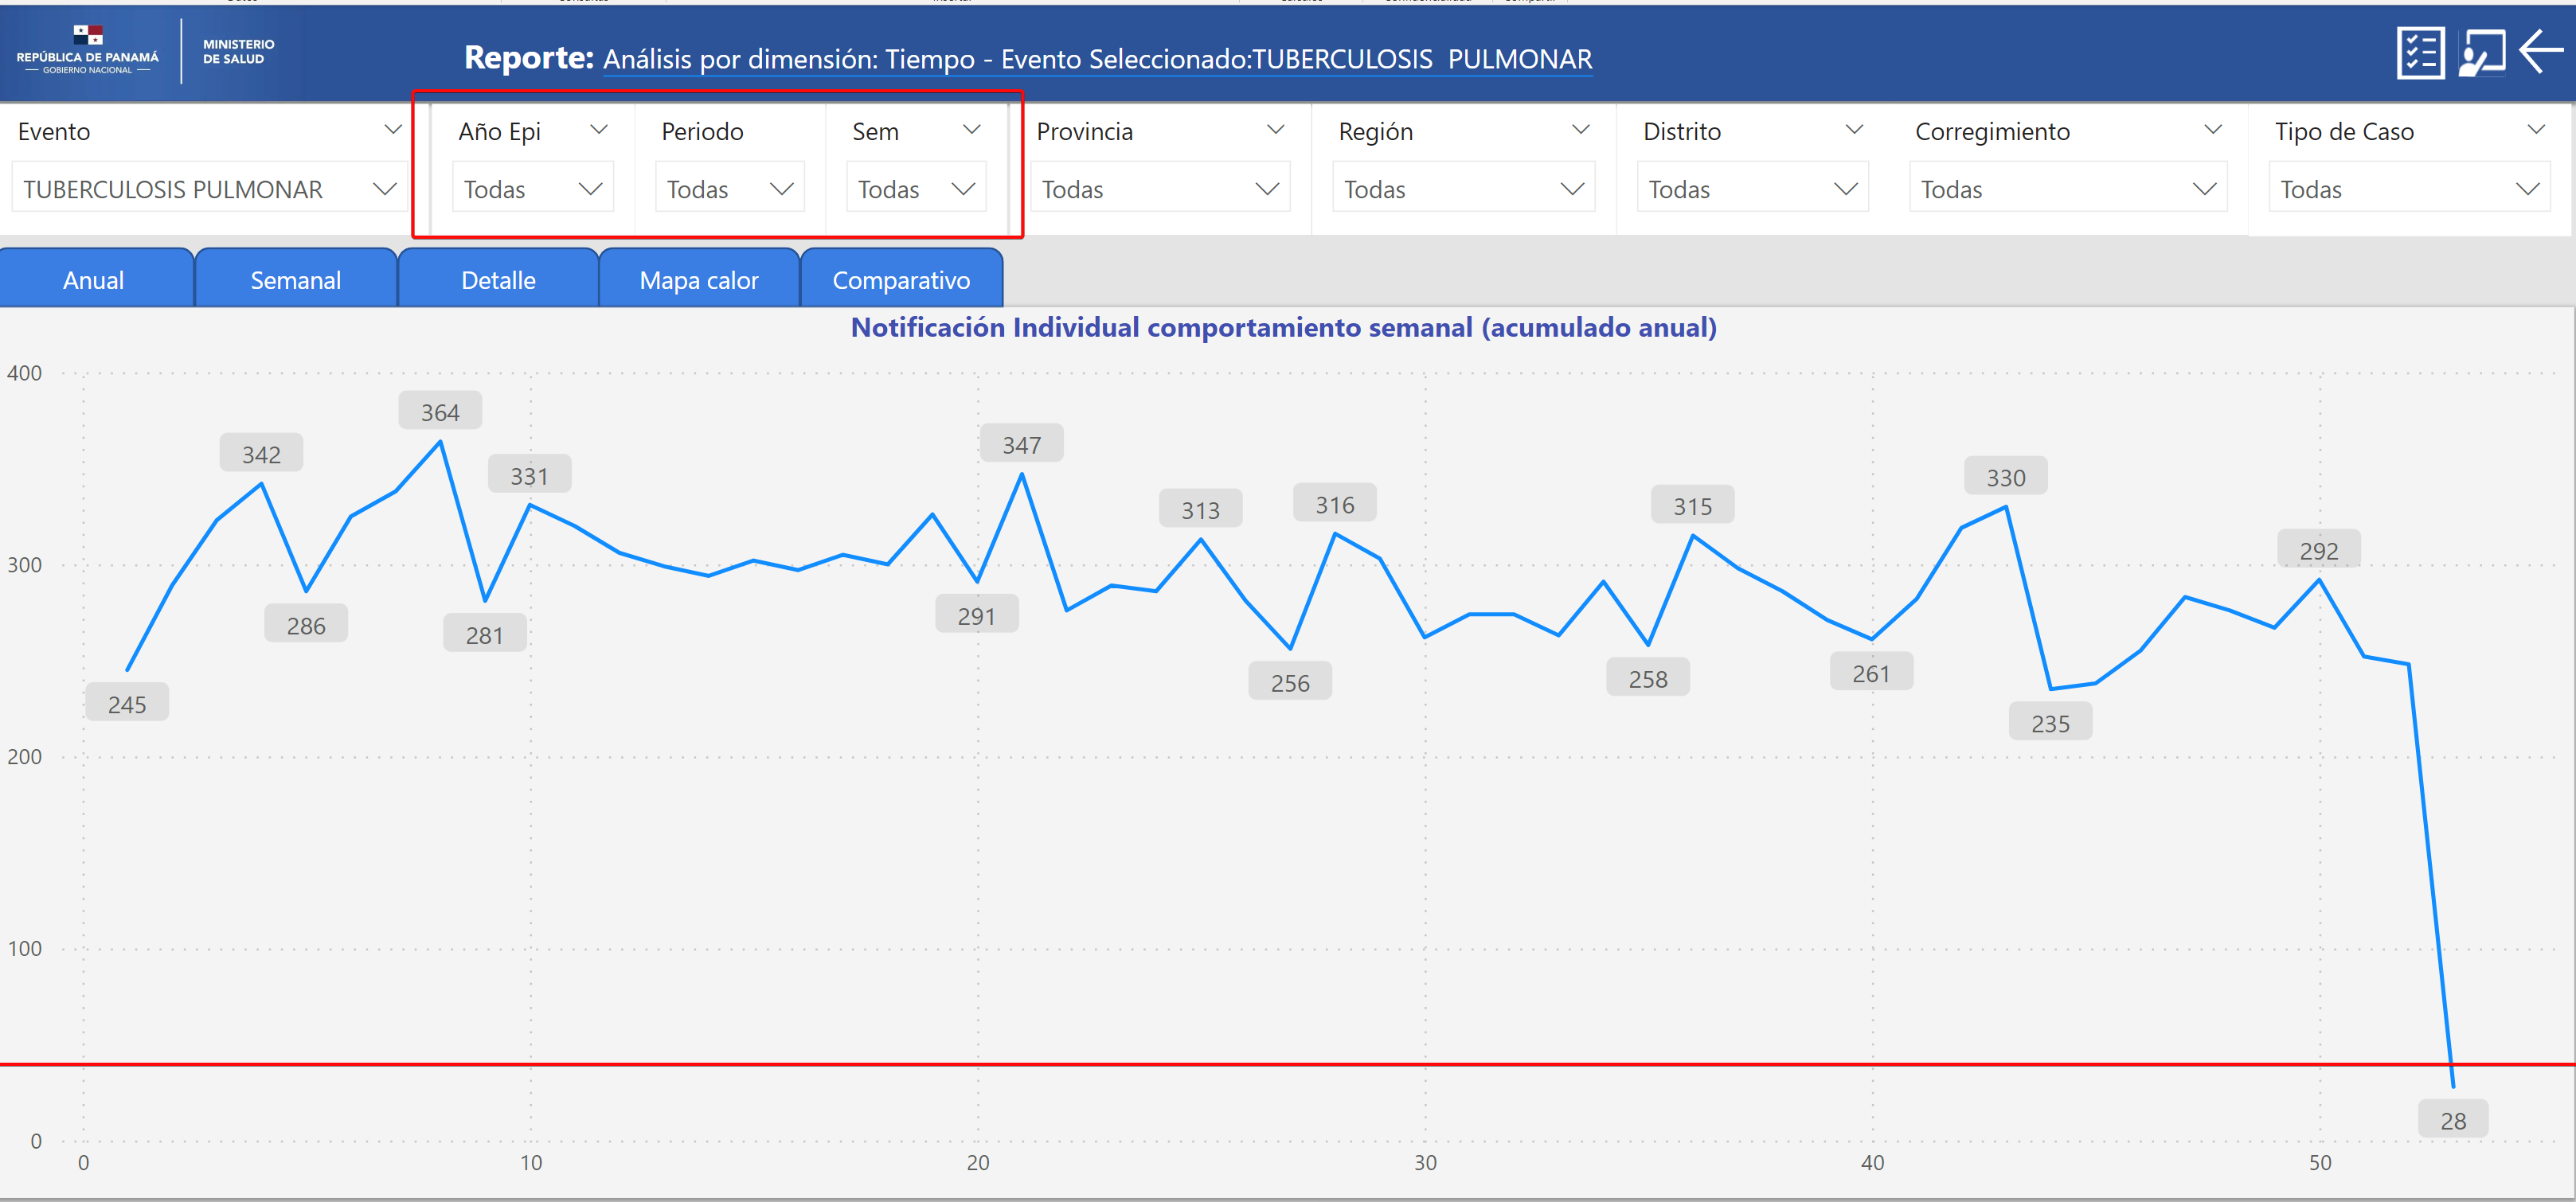Switch to the Mapa calor tab
The image size is (2576, 1202).
coord(699,279)
